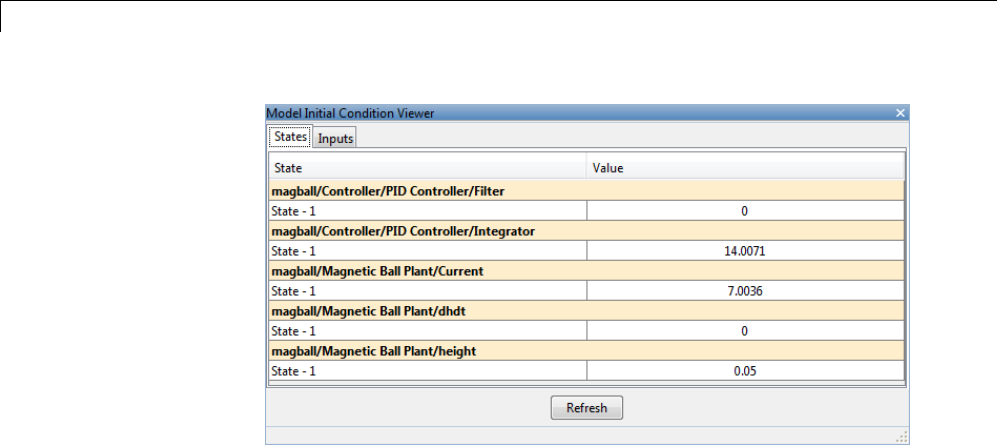The height and width of the screenshot is (445, 997).
Task: Click the dhdt state value 0 field
Action: (745, 331)
